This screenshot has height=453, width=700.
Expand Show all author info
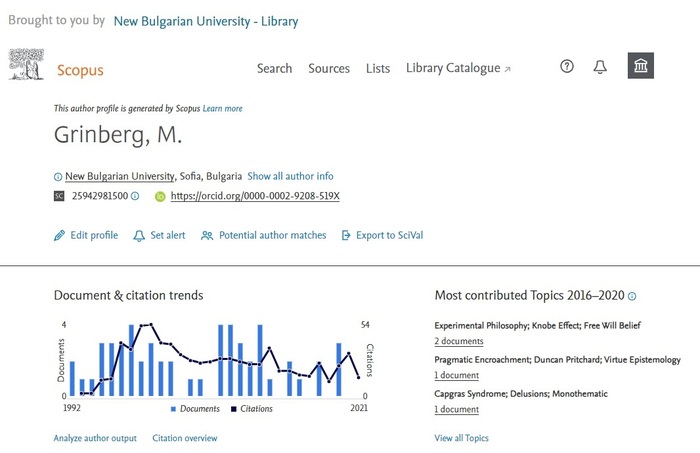290,176
